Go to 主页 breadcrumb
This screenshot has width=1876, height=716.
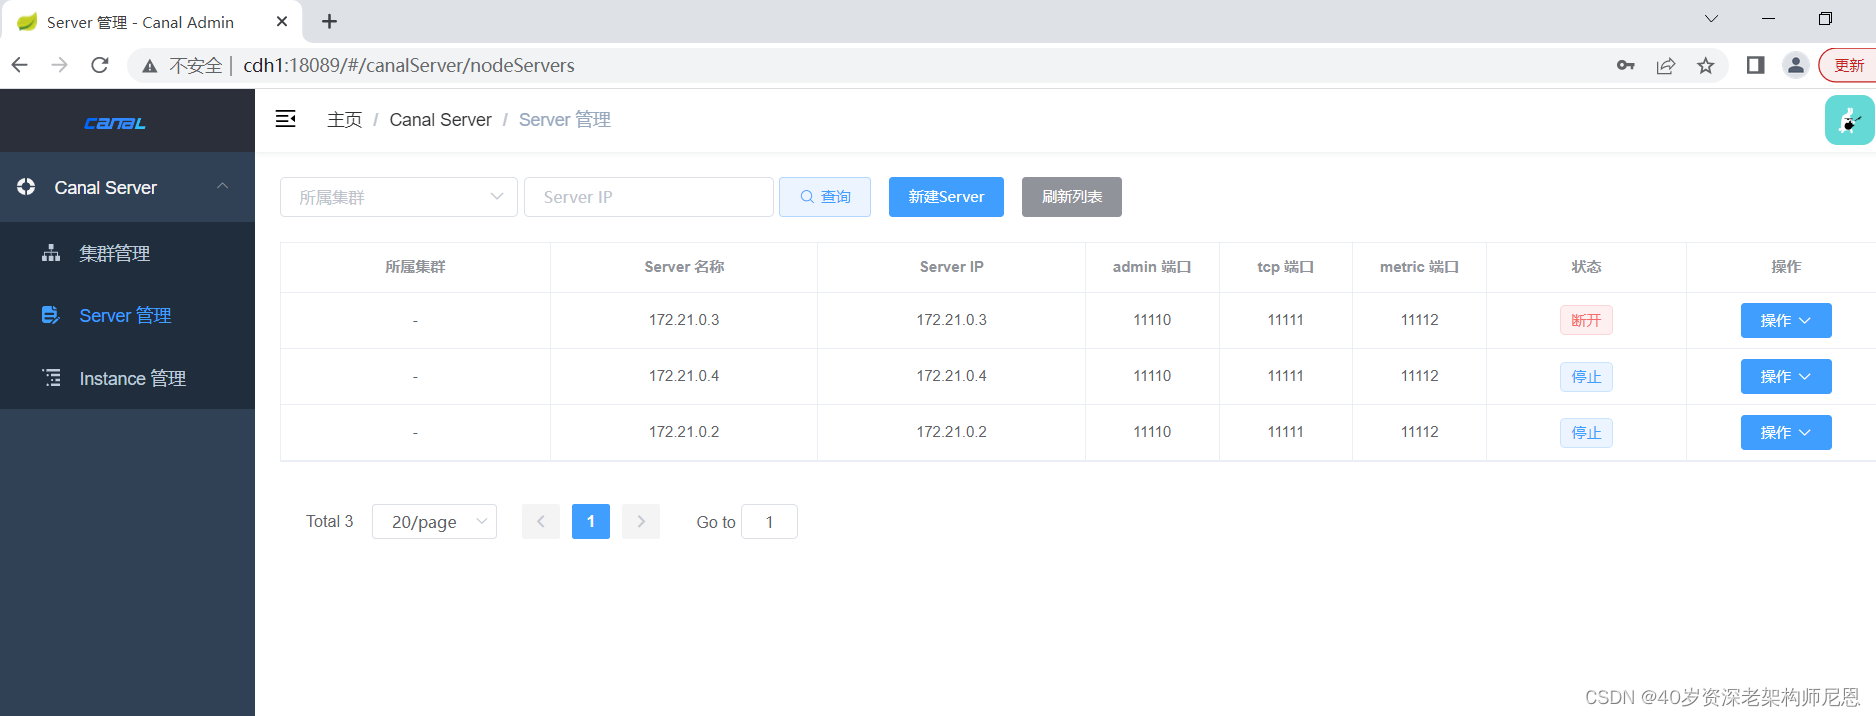click(345, 120)
